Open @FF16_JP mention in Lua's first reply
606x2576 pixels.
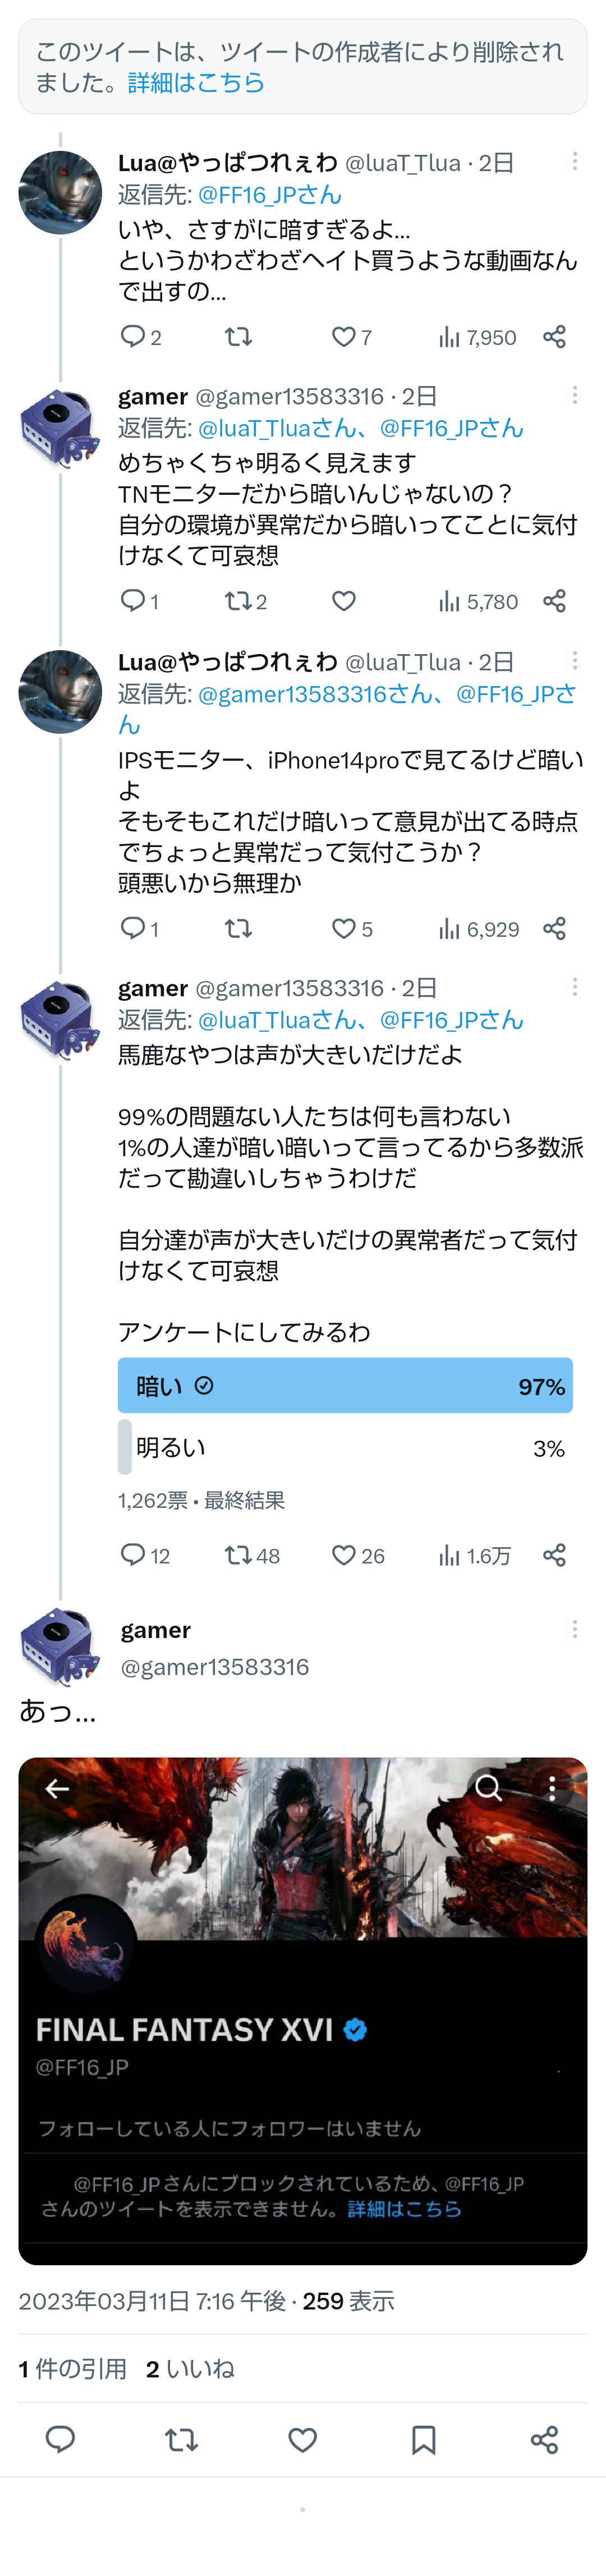269,195
